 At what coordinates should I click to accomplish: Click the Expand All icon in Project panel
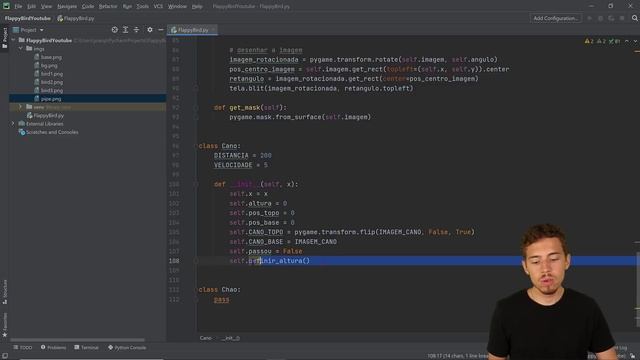(x=126, y=30)
